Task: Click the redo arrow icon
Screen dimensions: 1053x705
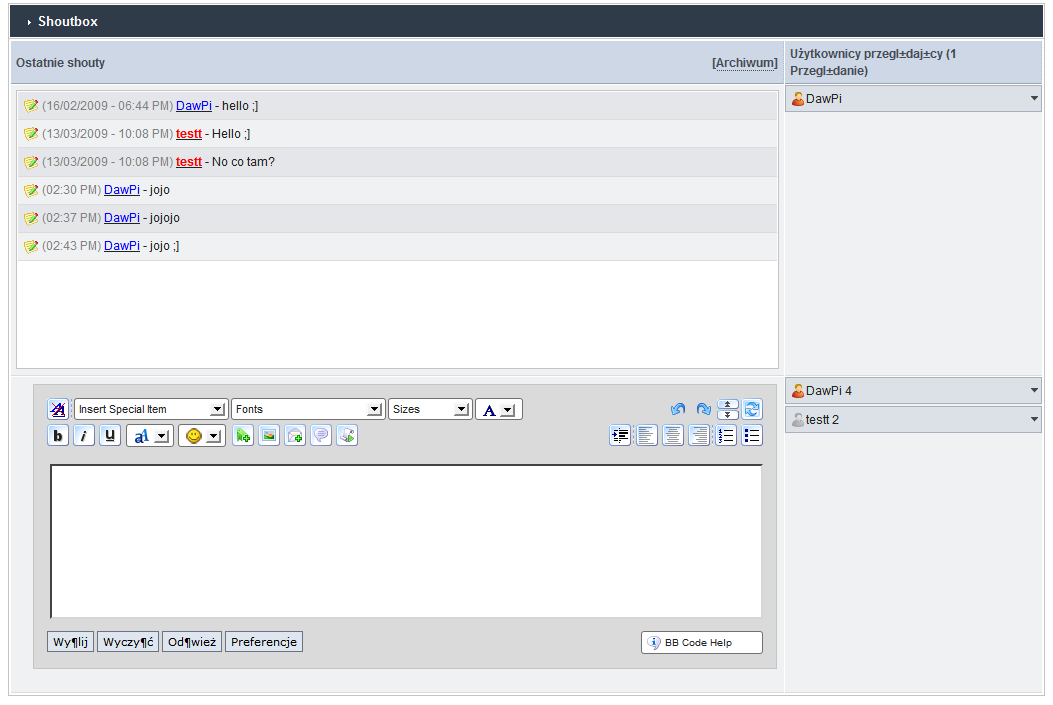Action: pyautogui.click(x=704, y=409)
